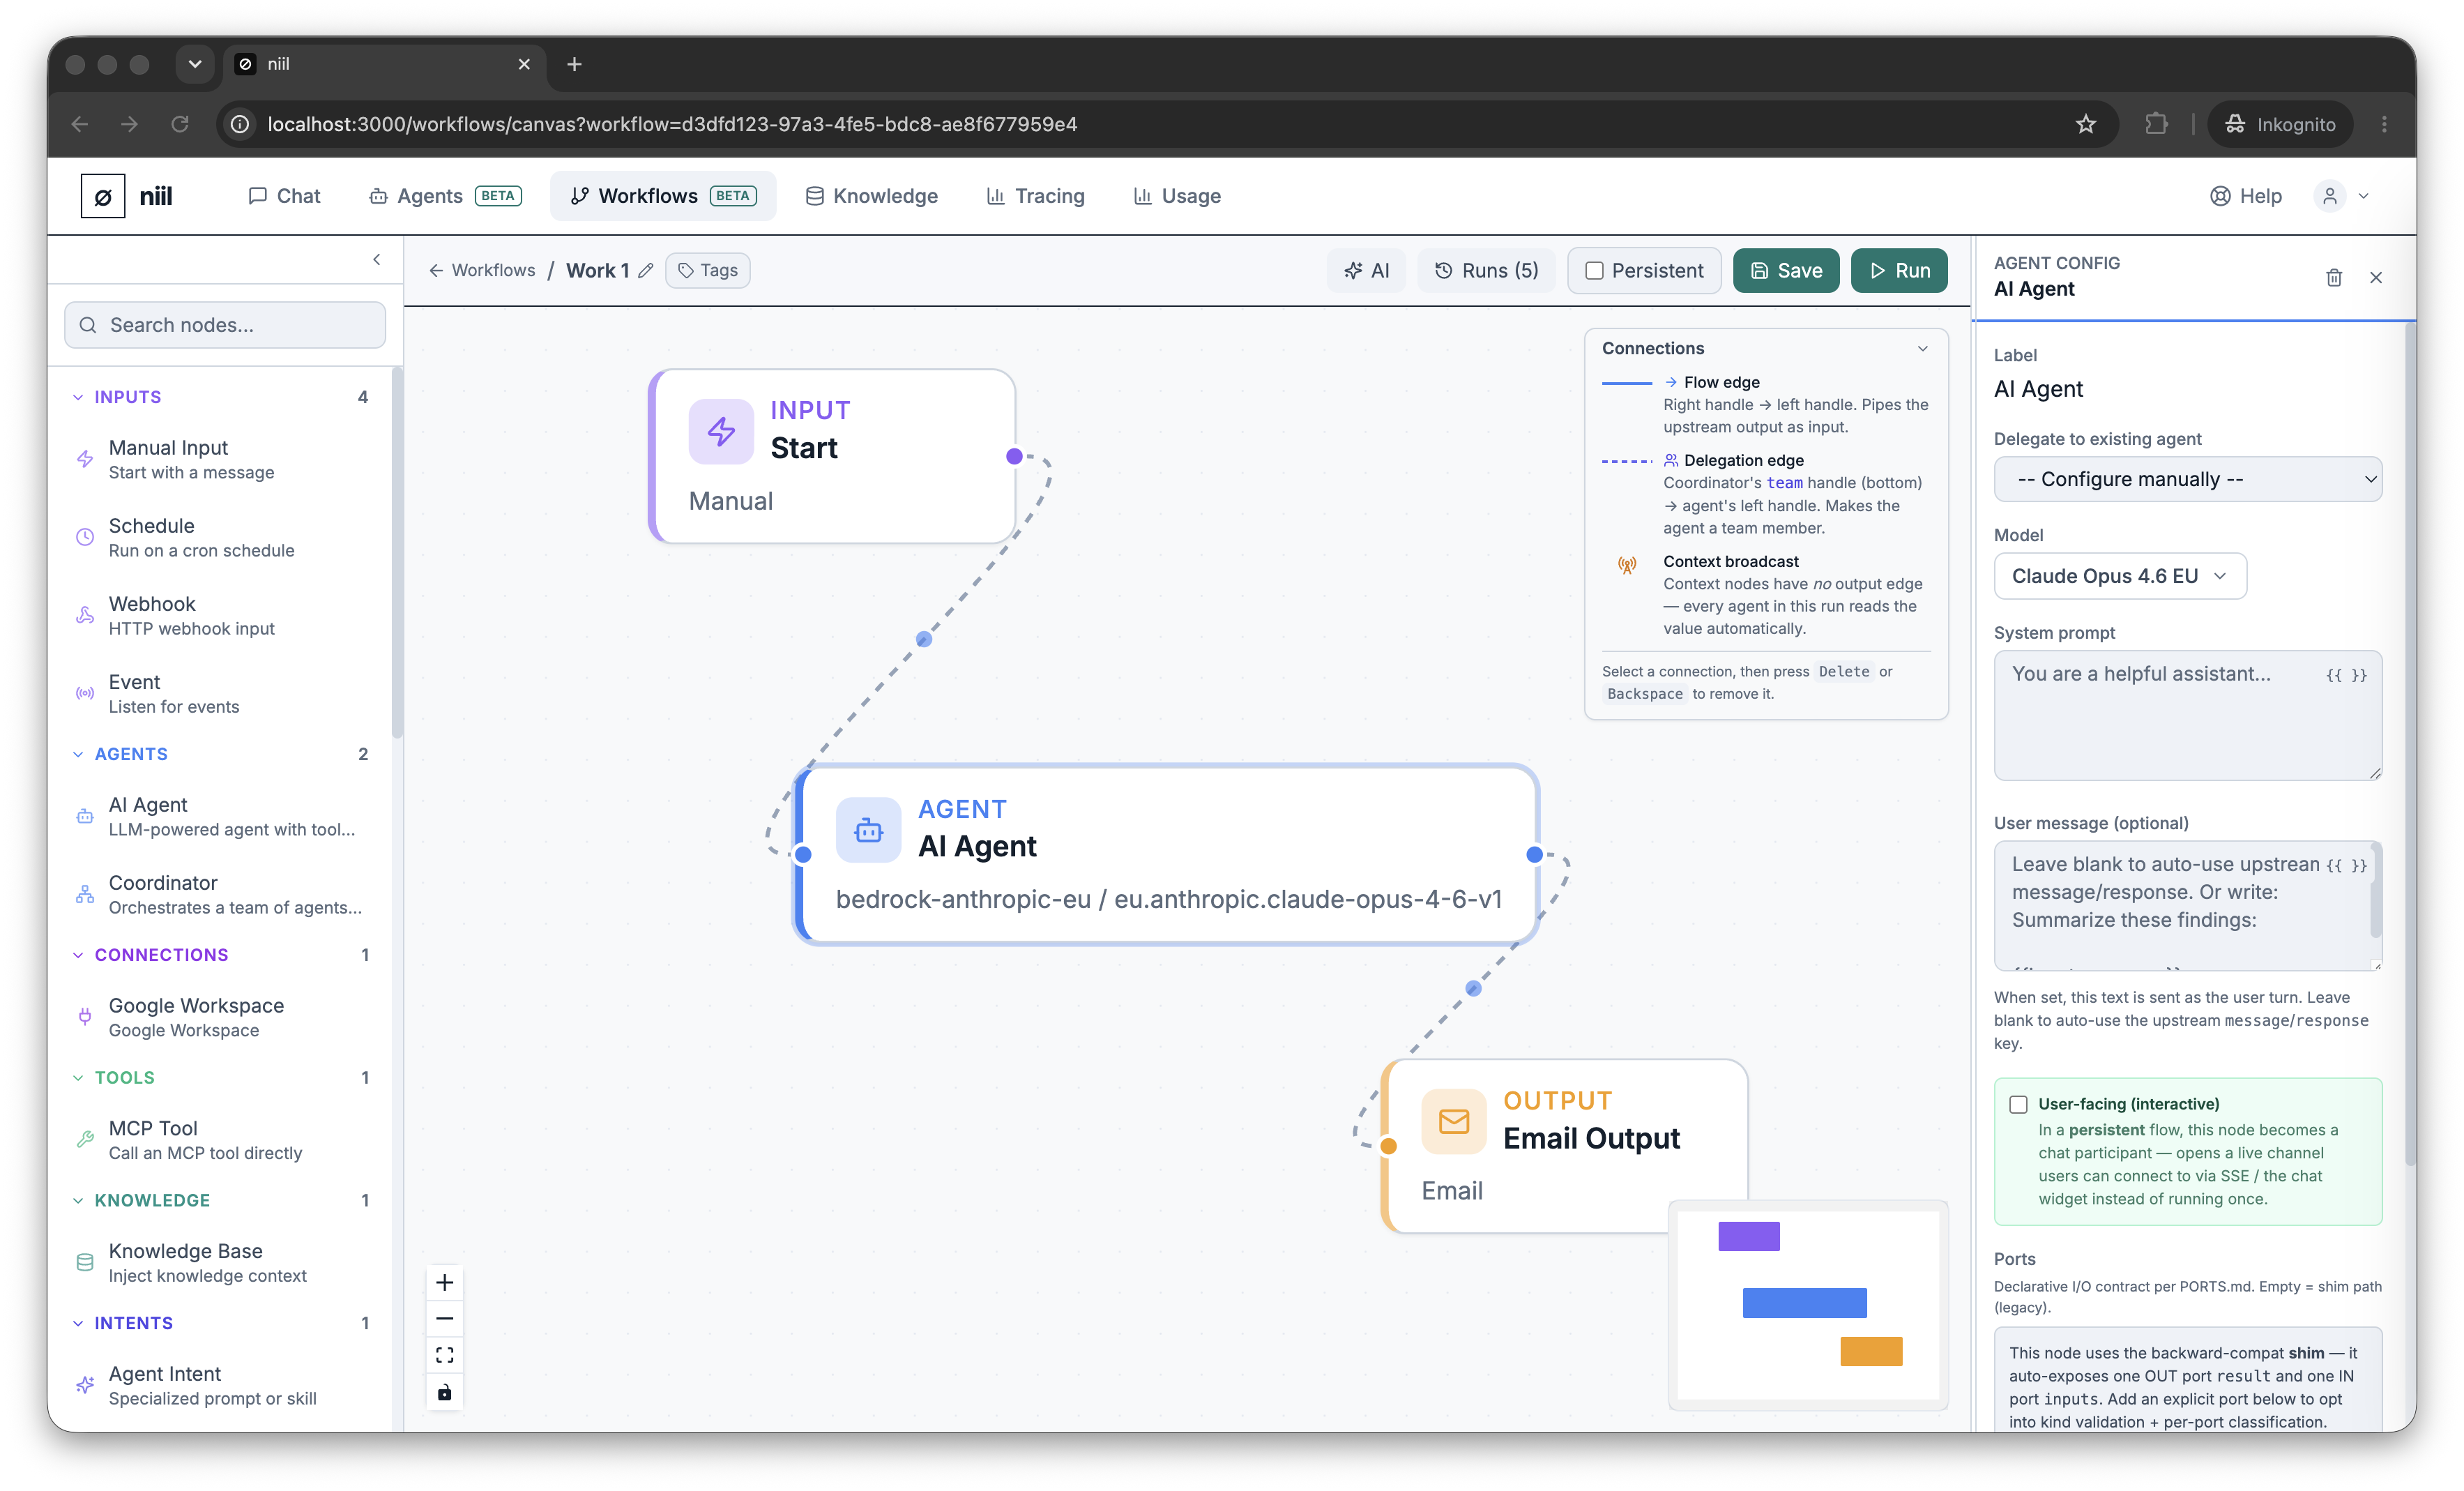Toggle the Persistent checkbox

1595,271
